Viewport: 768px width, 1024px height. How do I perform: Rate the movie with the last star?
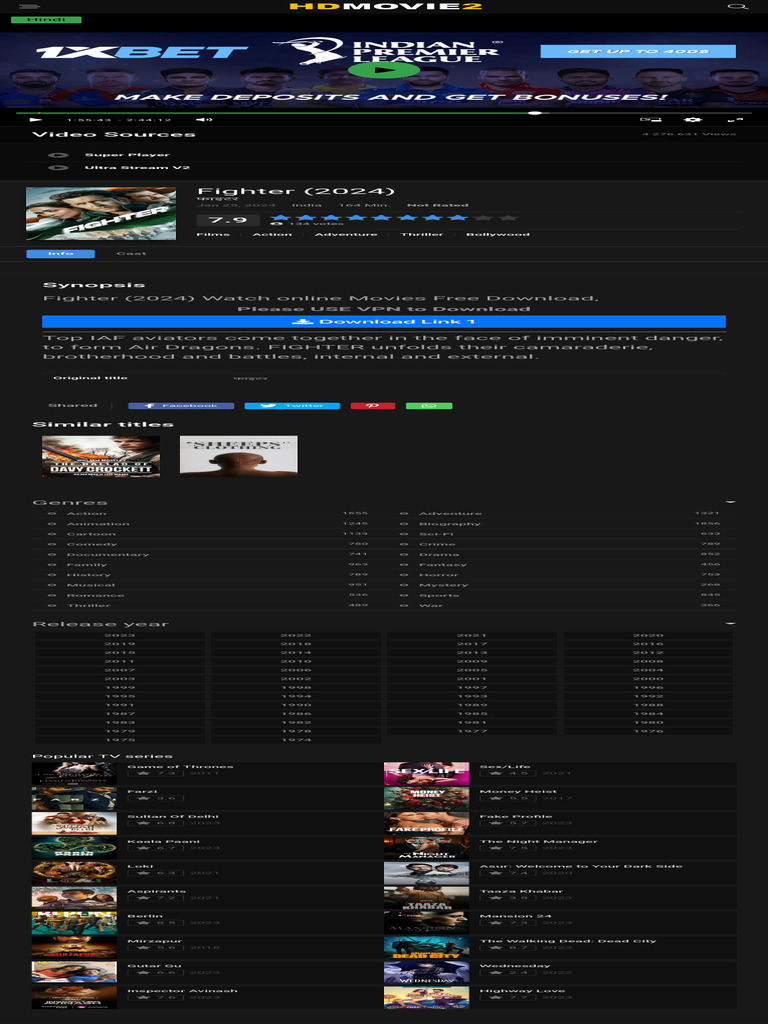512,217
